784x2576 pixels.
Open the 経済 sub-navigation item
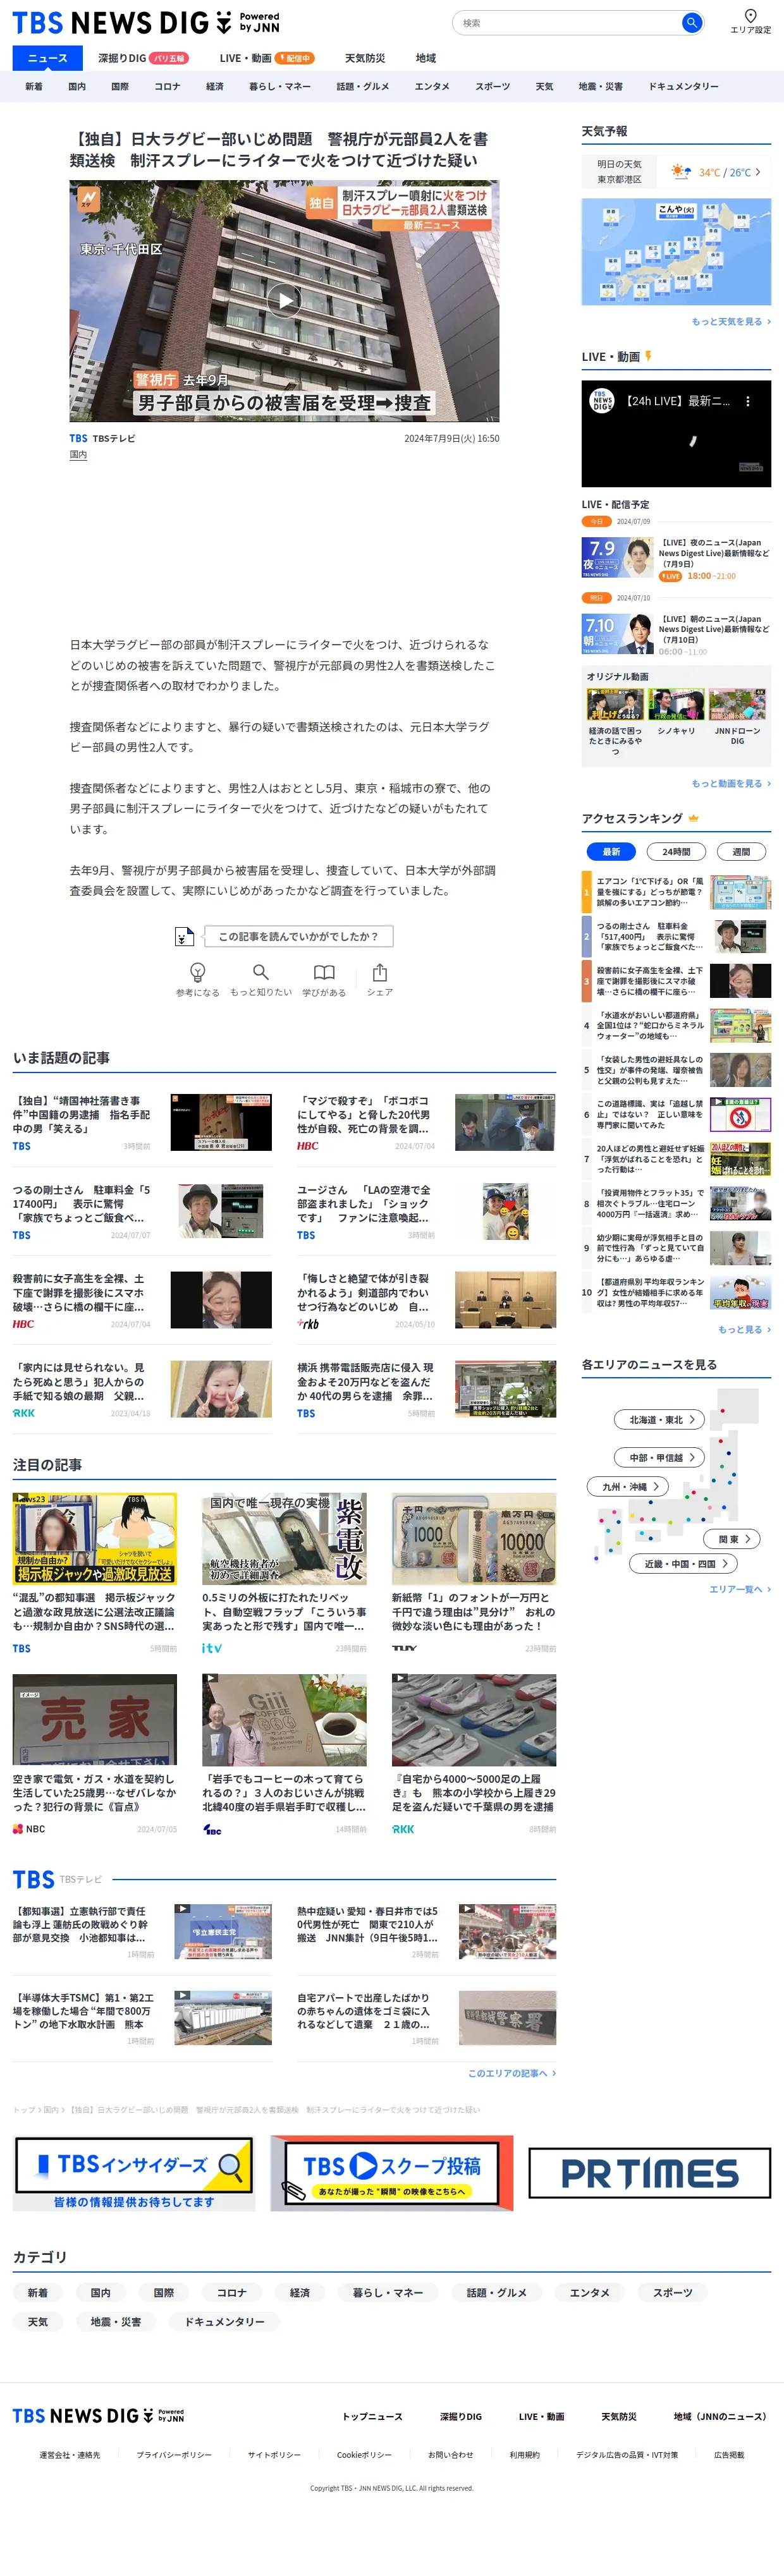214,86
